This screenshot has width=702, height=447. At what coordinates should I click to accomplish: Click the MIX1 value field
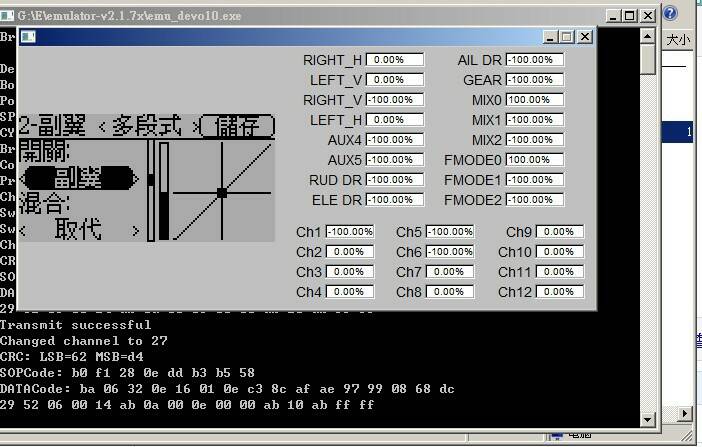click(x=535, y=120)
